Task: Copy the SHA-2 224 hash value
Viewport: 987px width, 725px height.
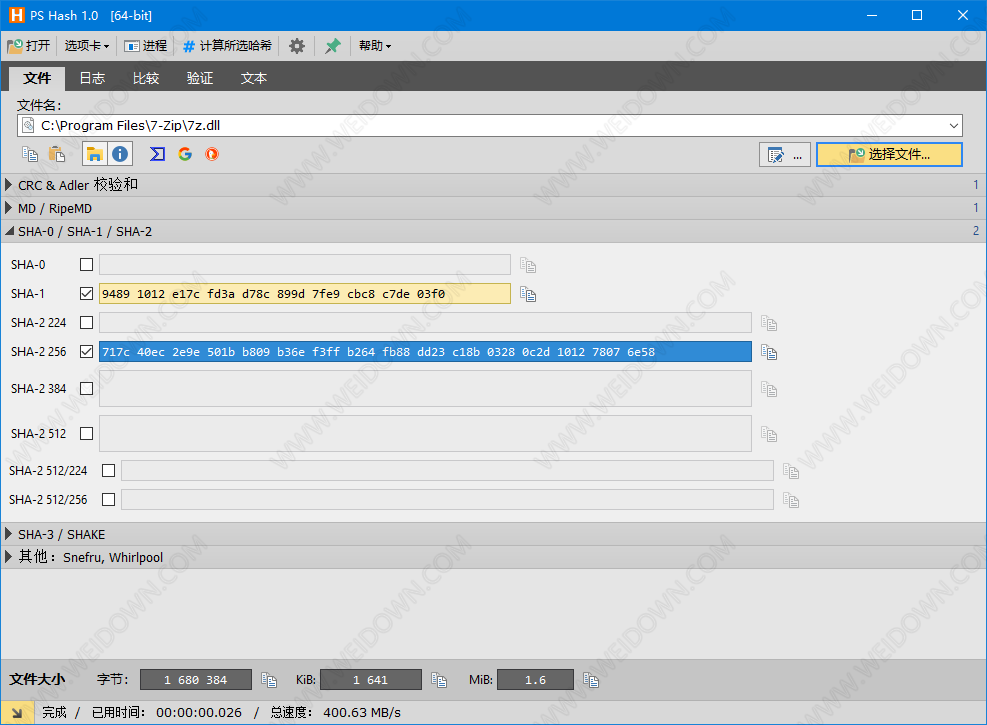Action: point(769,323)
